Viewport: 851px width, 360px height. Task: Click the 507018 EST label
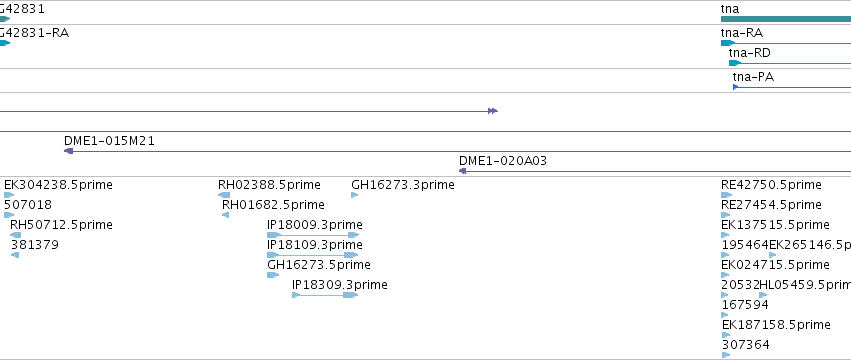pos(28,205)
